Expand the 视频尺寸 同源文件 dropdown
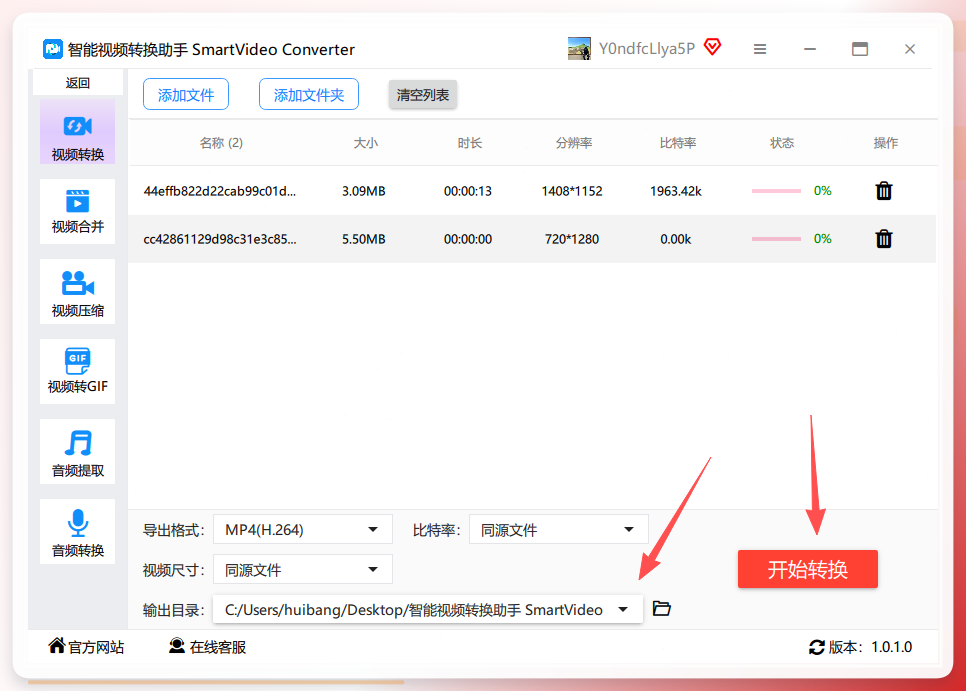Screen dimensions: 966x691 (x=302, y=570)
